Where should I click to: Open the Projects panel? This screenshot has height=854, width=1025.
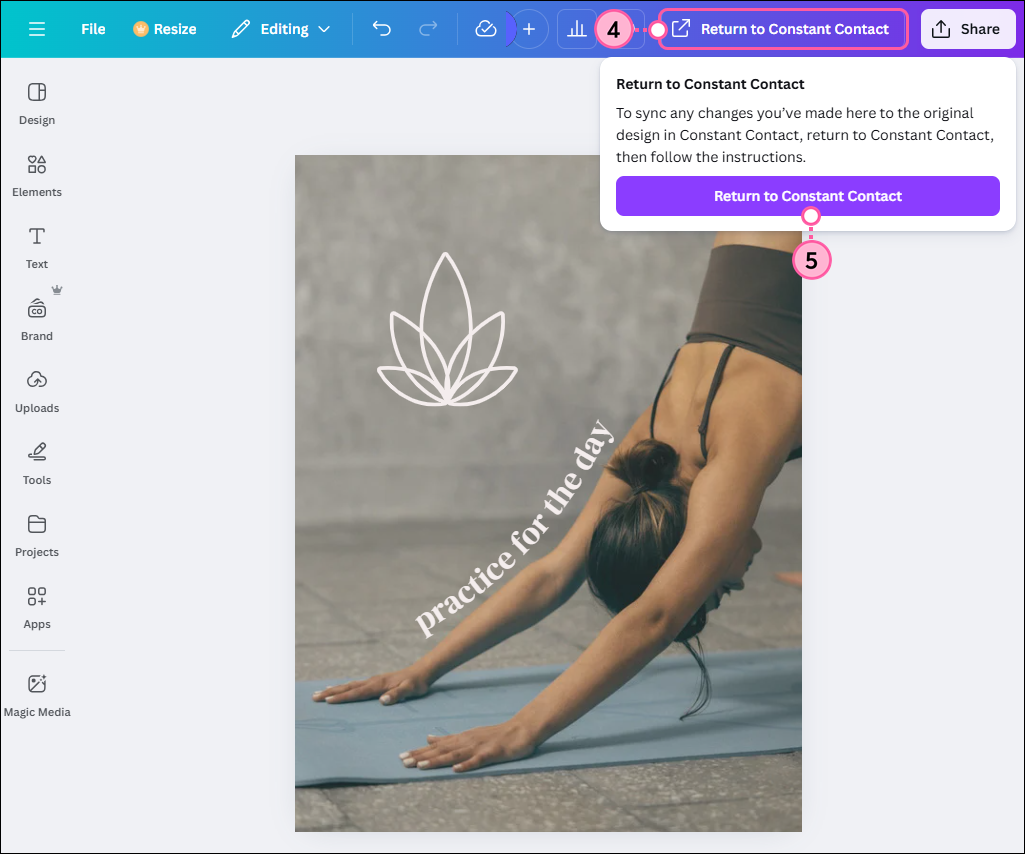click(36, 535)
